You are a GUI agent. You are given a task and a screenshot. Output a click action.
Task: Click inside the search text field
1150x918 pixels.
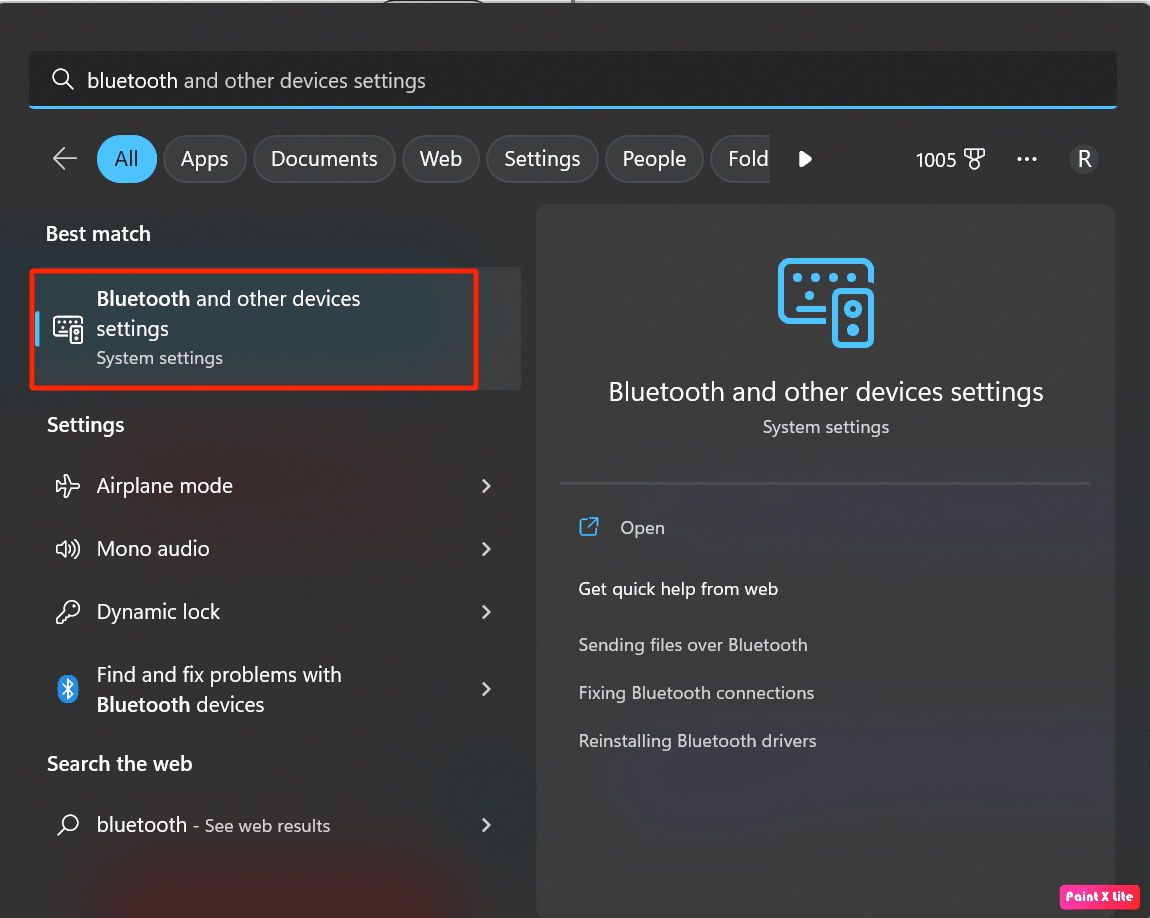pyautogui.click(x=572, y=79)
